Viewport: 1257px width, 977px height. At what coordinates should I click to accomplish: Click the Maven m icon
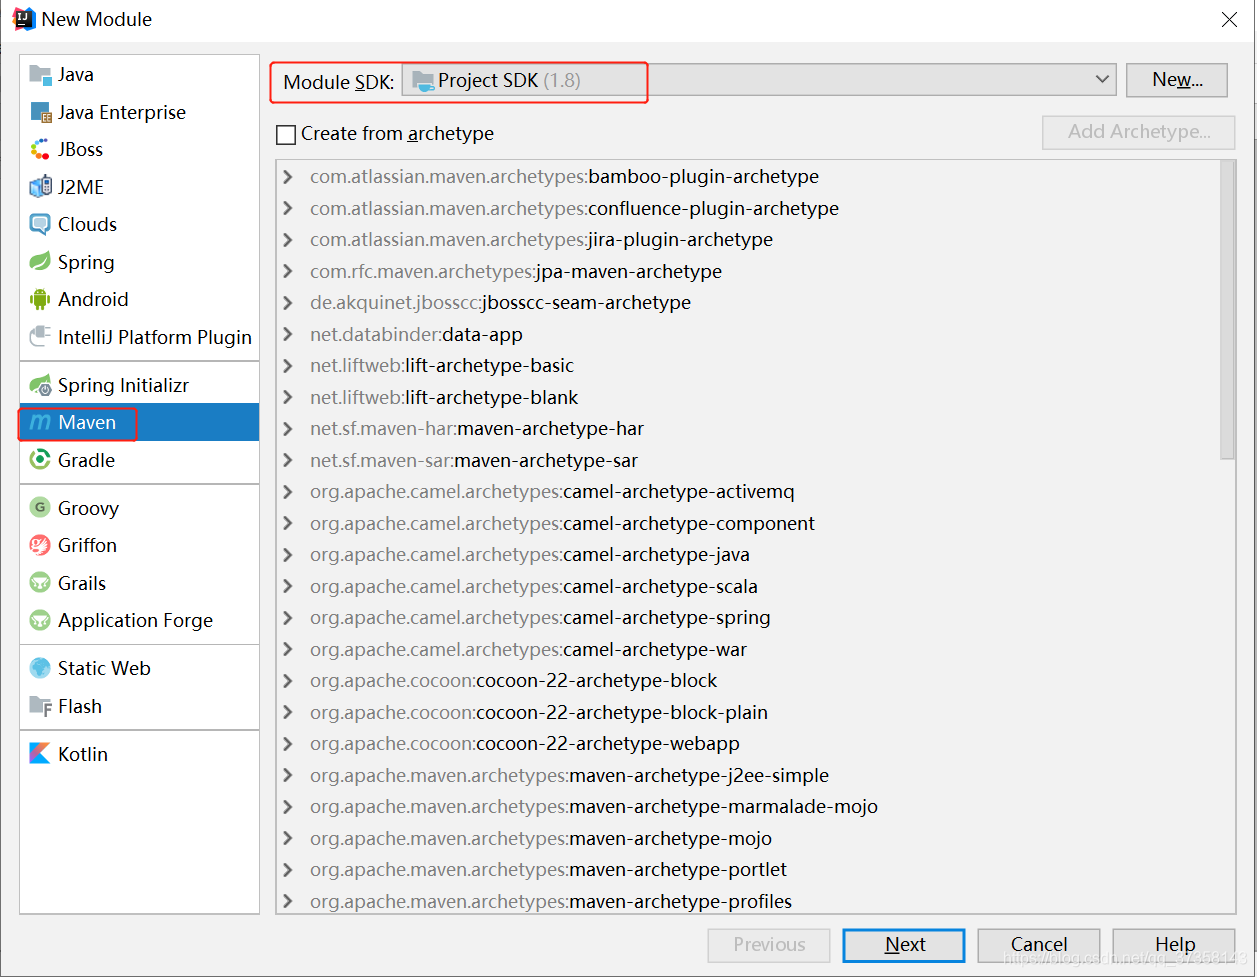[x=40, y=422]
